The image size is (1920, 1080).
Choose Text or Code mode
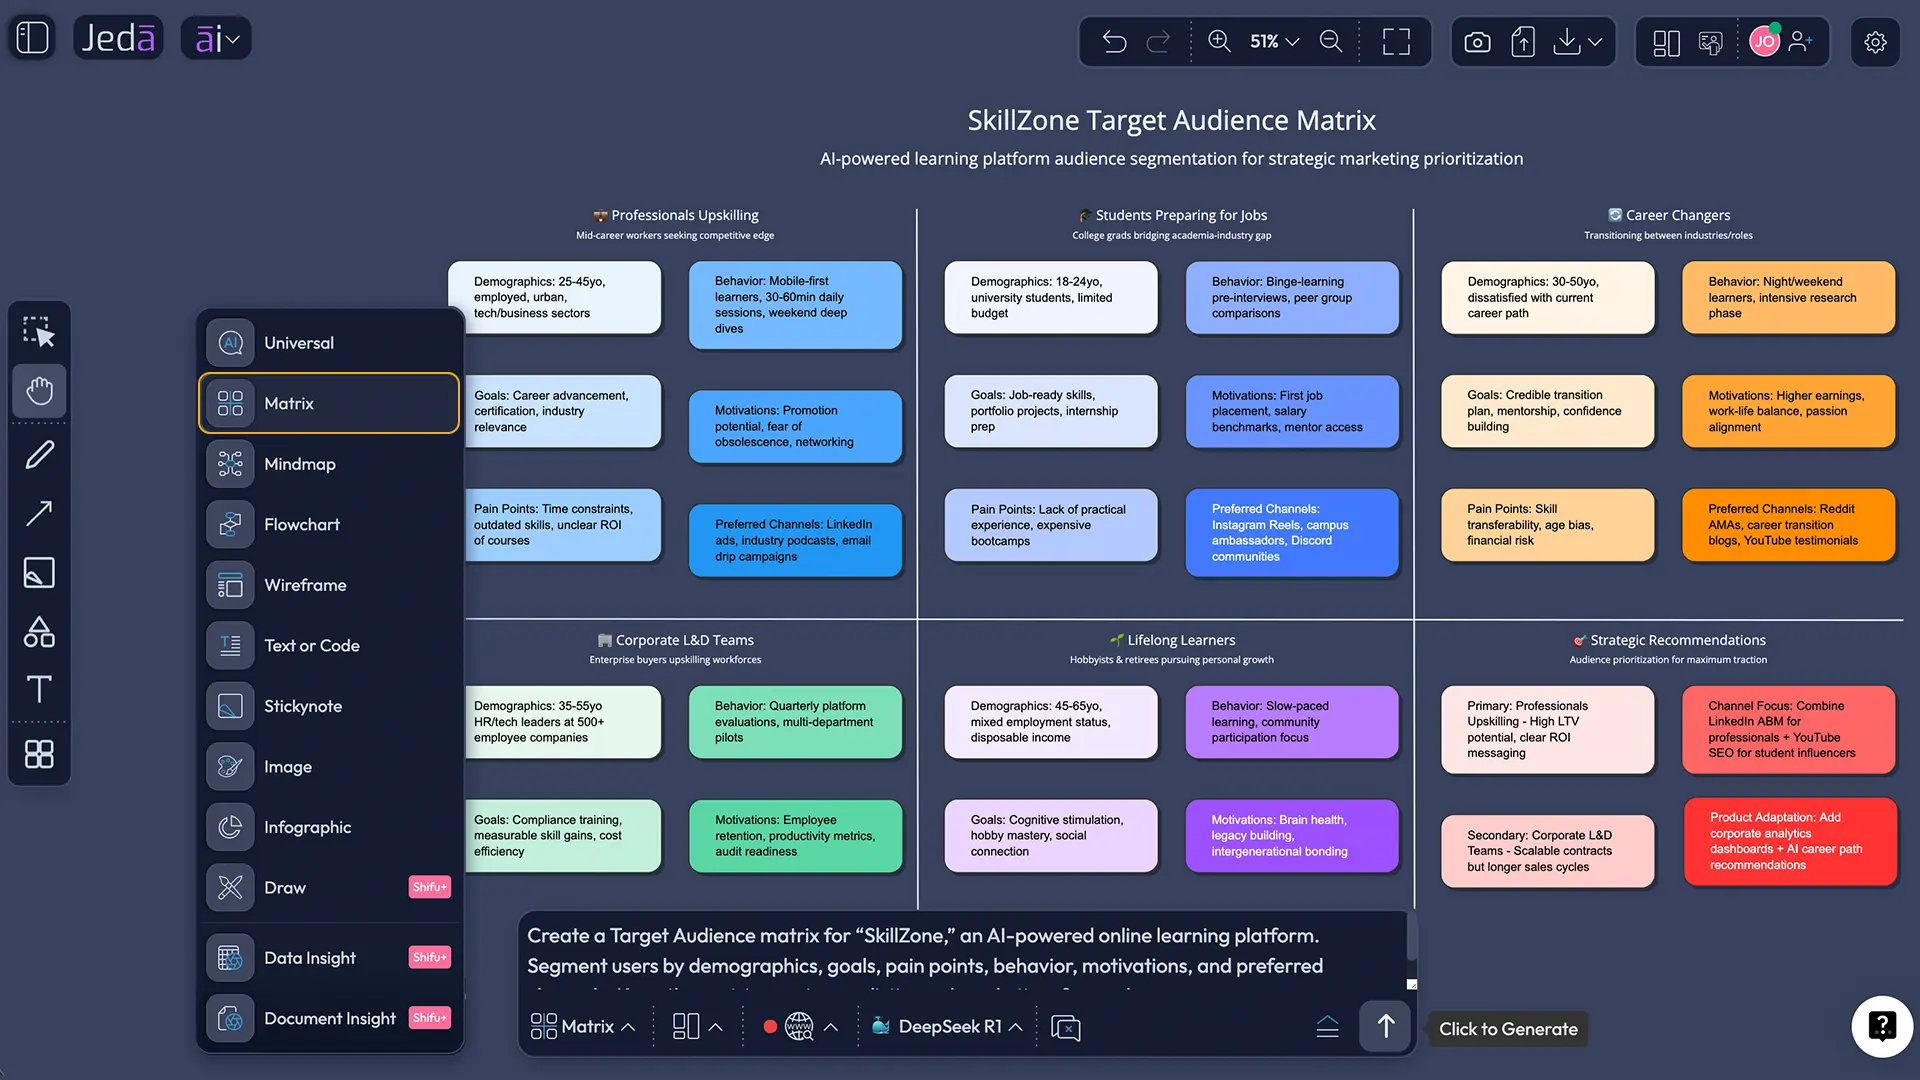pos(329,645)
